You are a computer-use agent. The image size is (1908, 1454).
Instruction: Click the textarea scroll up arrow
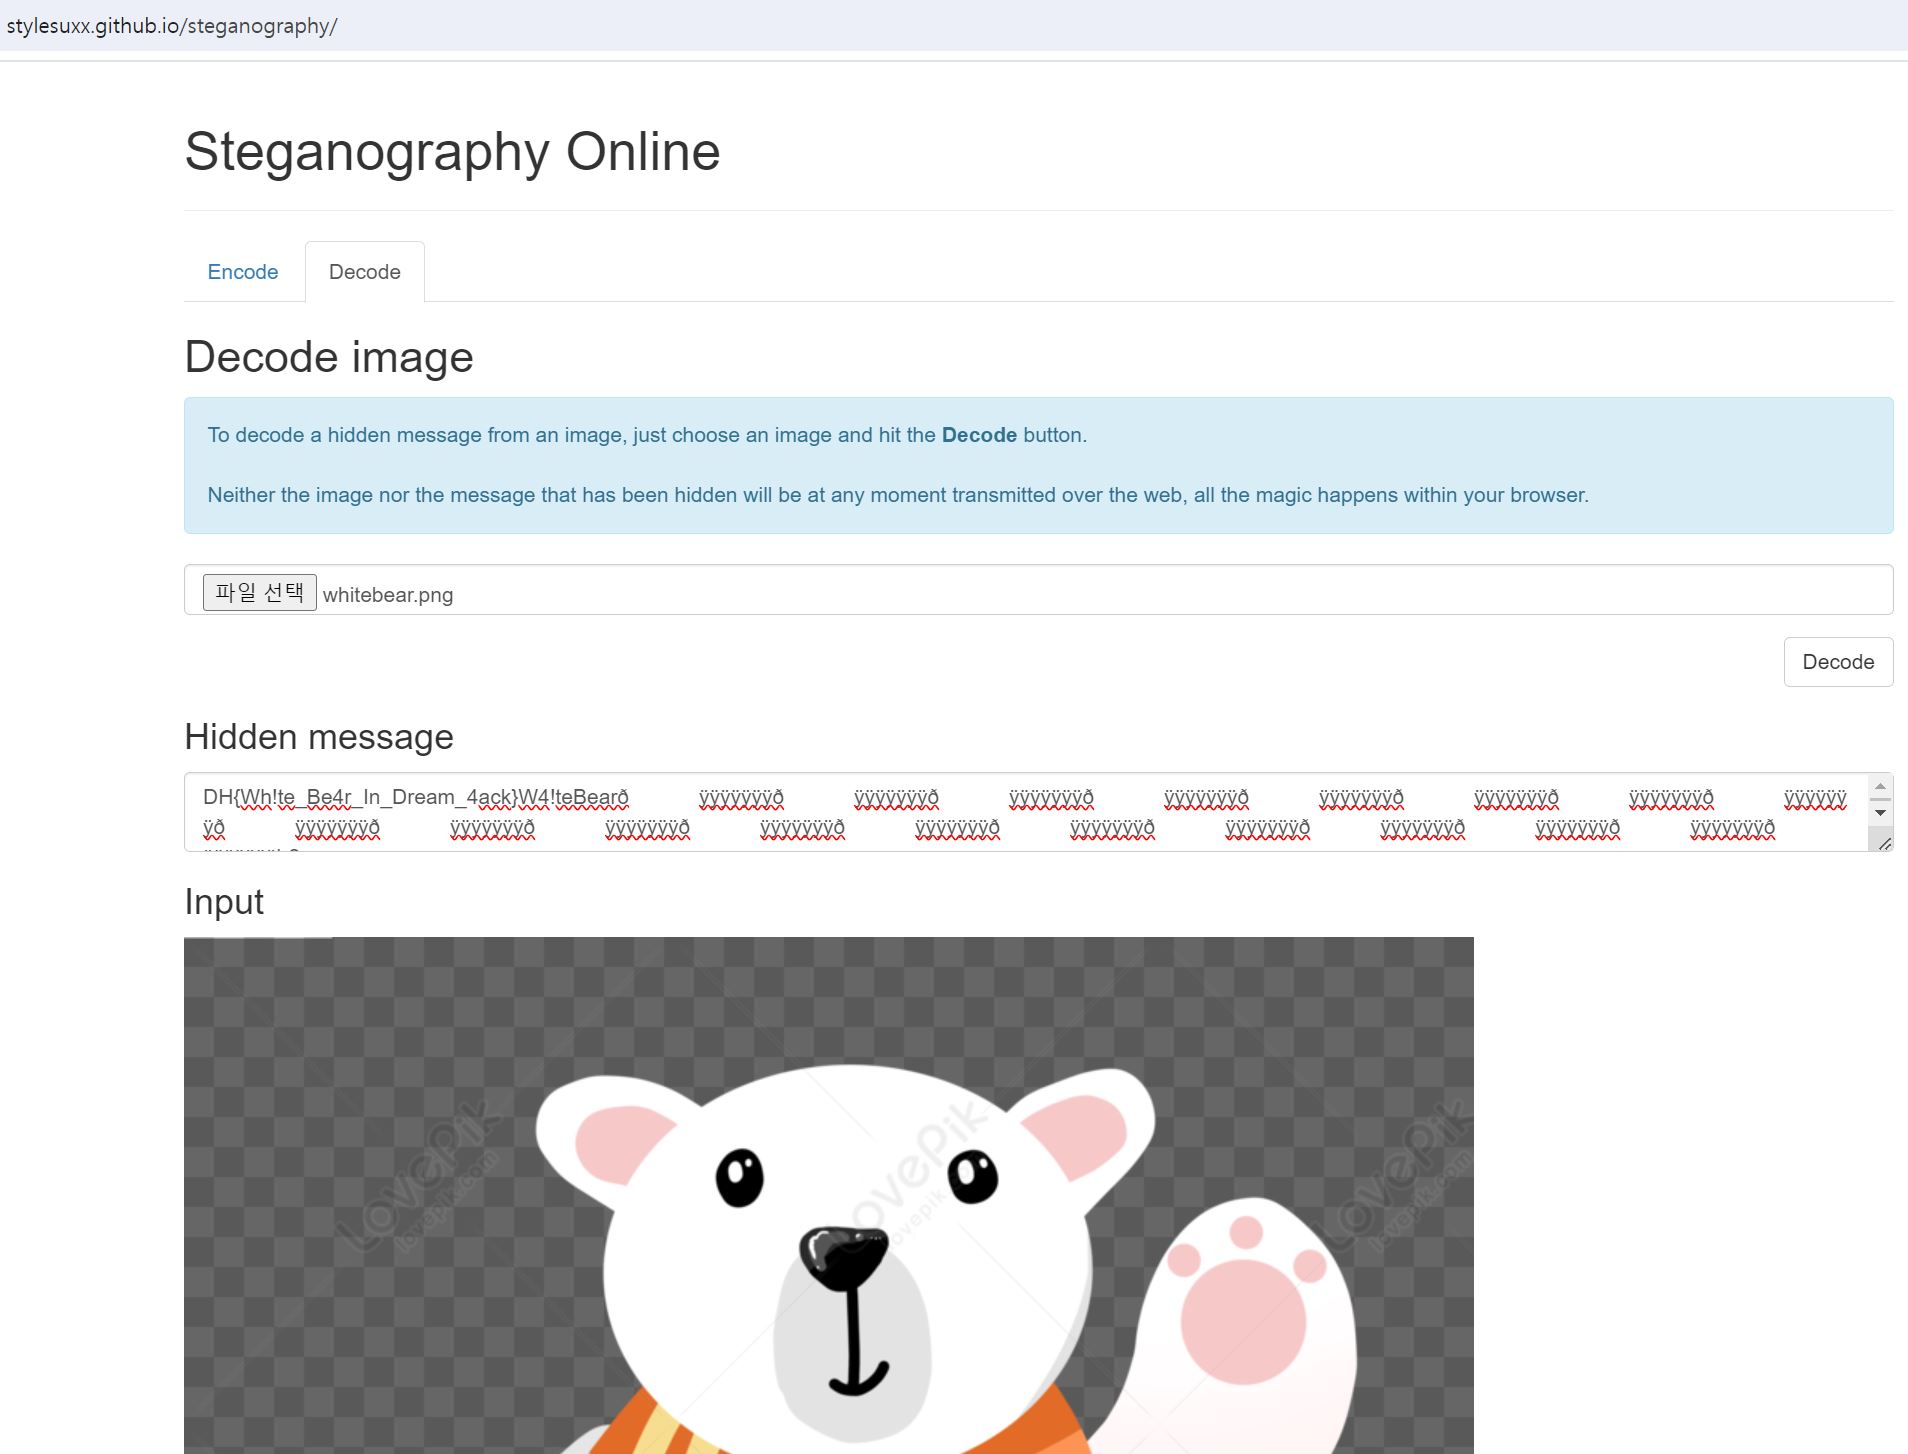(1880, 787)
